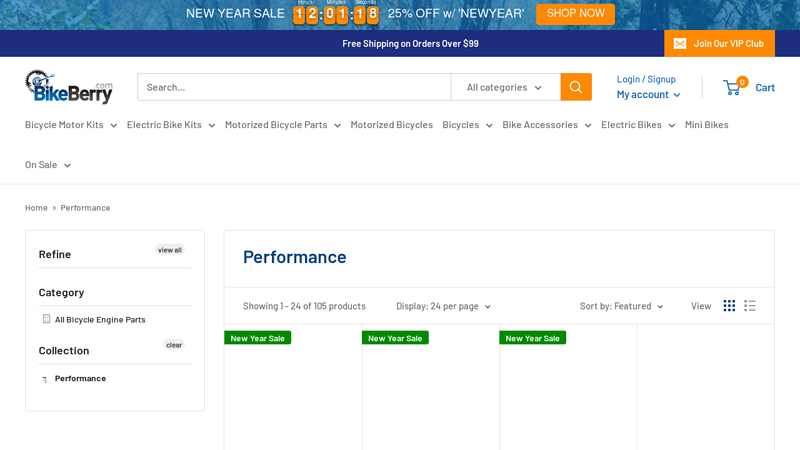Click clear beside Collection filter
Screen dimensions: 800x450
pos(174,345)
